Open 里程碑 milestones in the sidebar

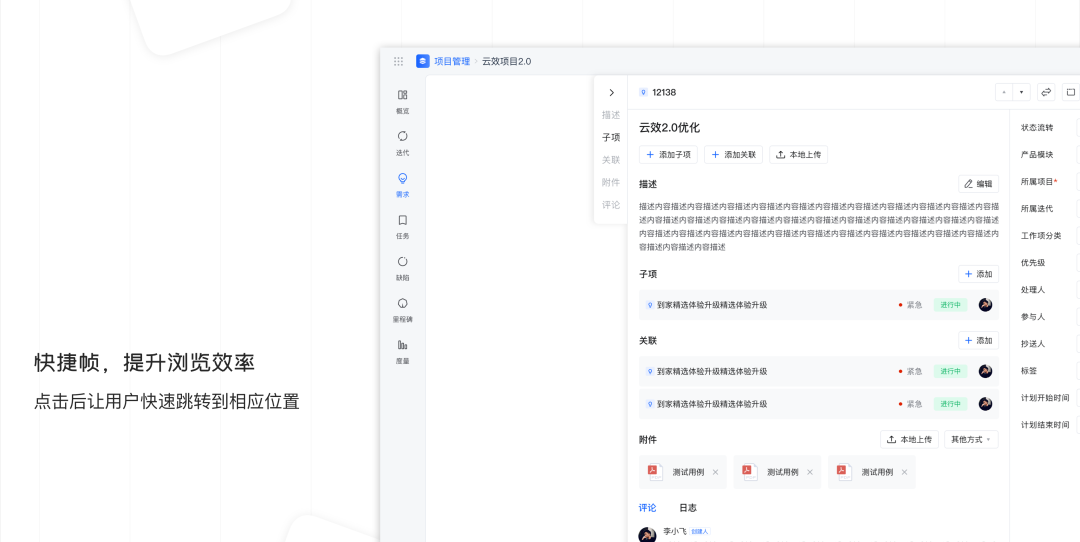[402, 310]
